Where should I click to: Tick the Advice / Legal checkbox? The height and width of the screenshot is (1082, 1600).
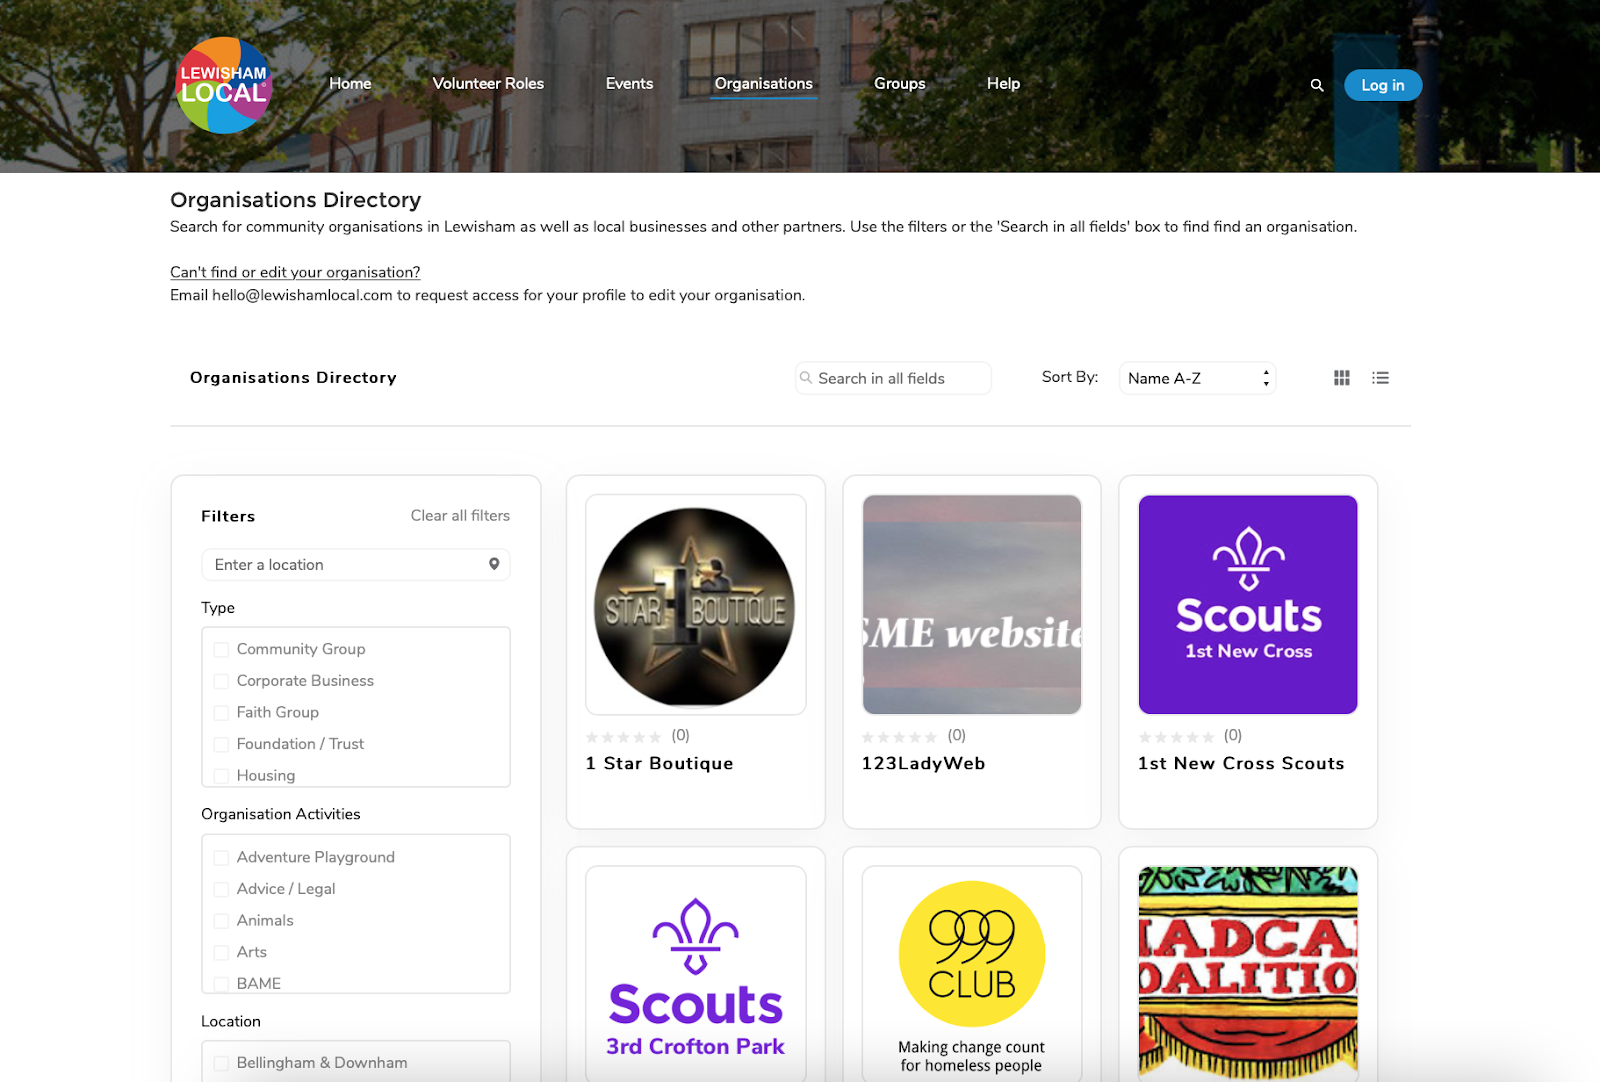tap(221, 890)
